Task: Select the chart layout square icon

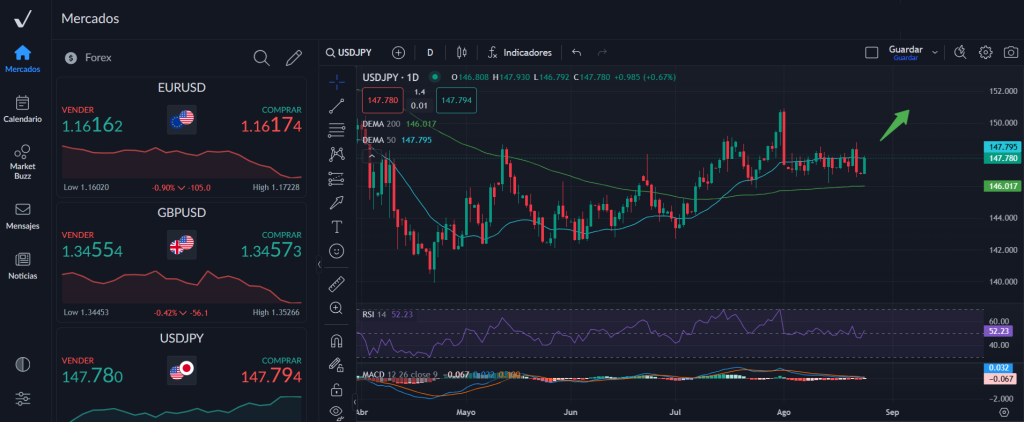Action: [871, 53]
